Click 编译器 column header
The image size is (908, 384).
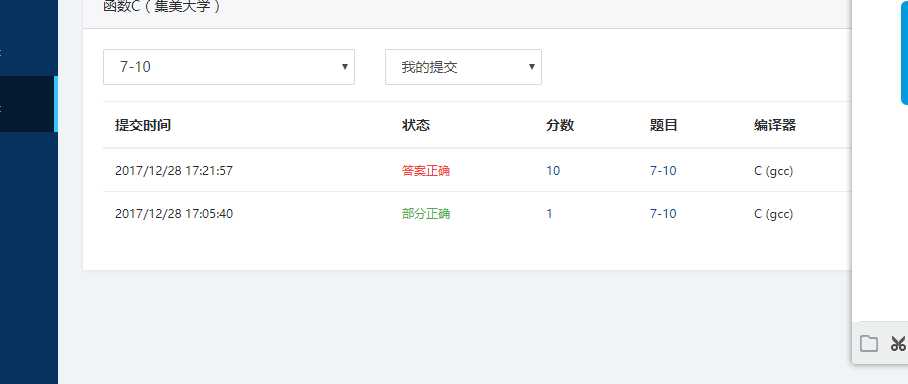pyautogui.click(x=775, y=125)
